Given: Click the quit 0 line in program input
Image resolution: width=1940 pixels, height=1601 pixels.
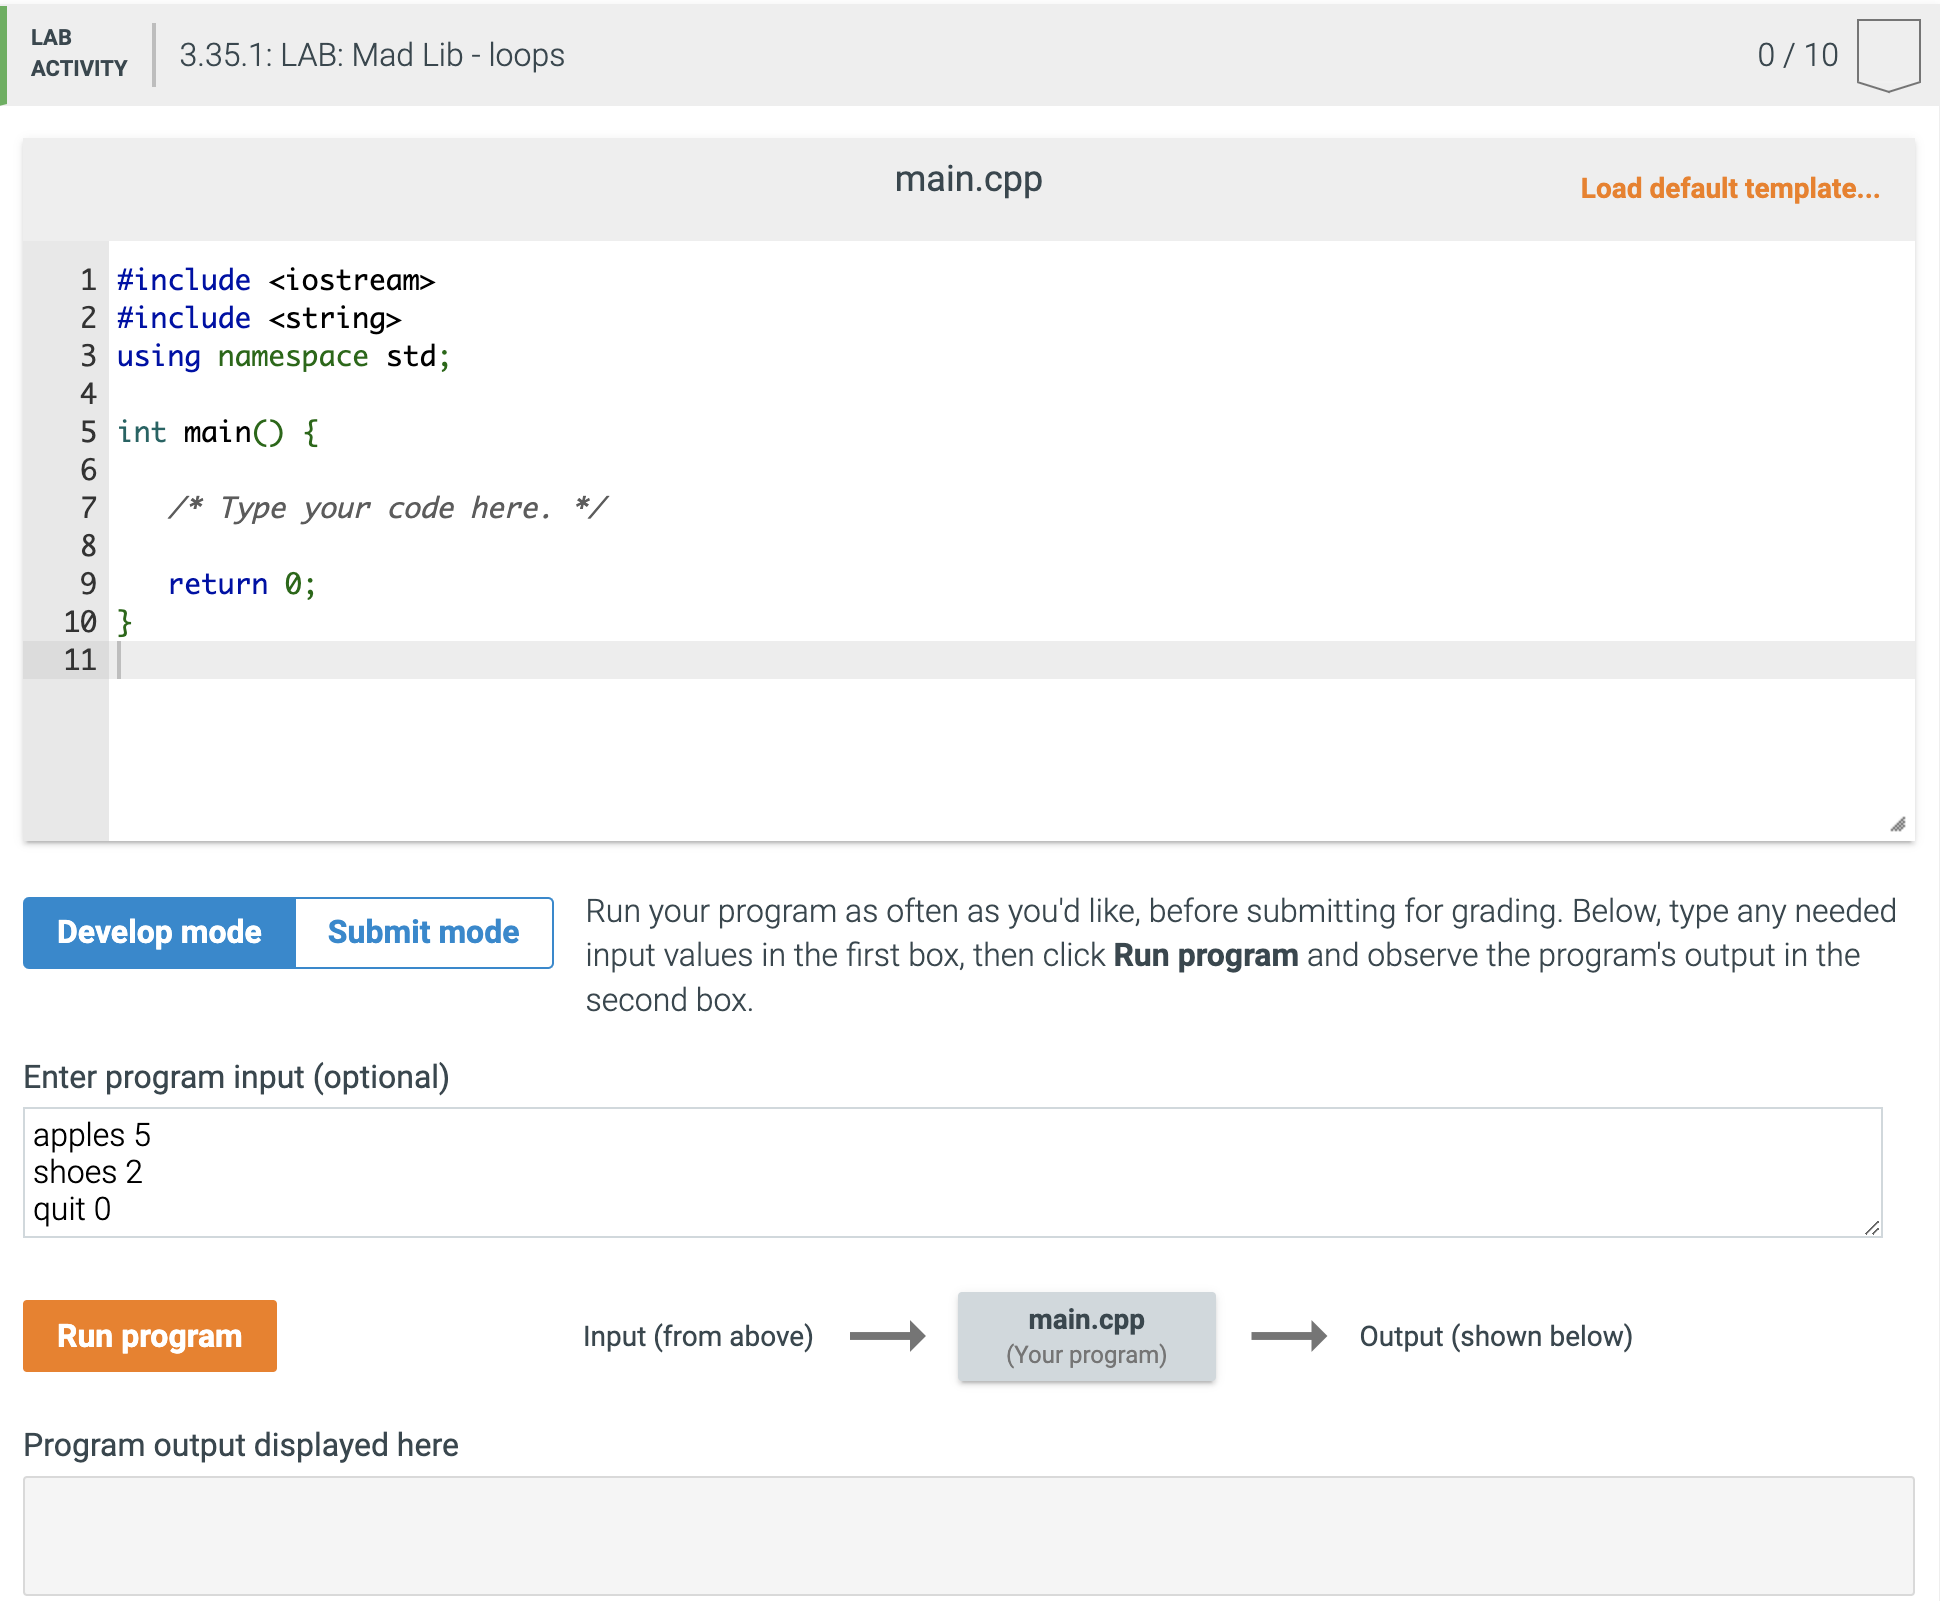Looking at the screenshot, I should 72,1209.
